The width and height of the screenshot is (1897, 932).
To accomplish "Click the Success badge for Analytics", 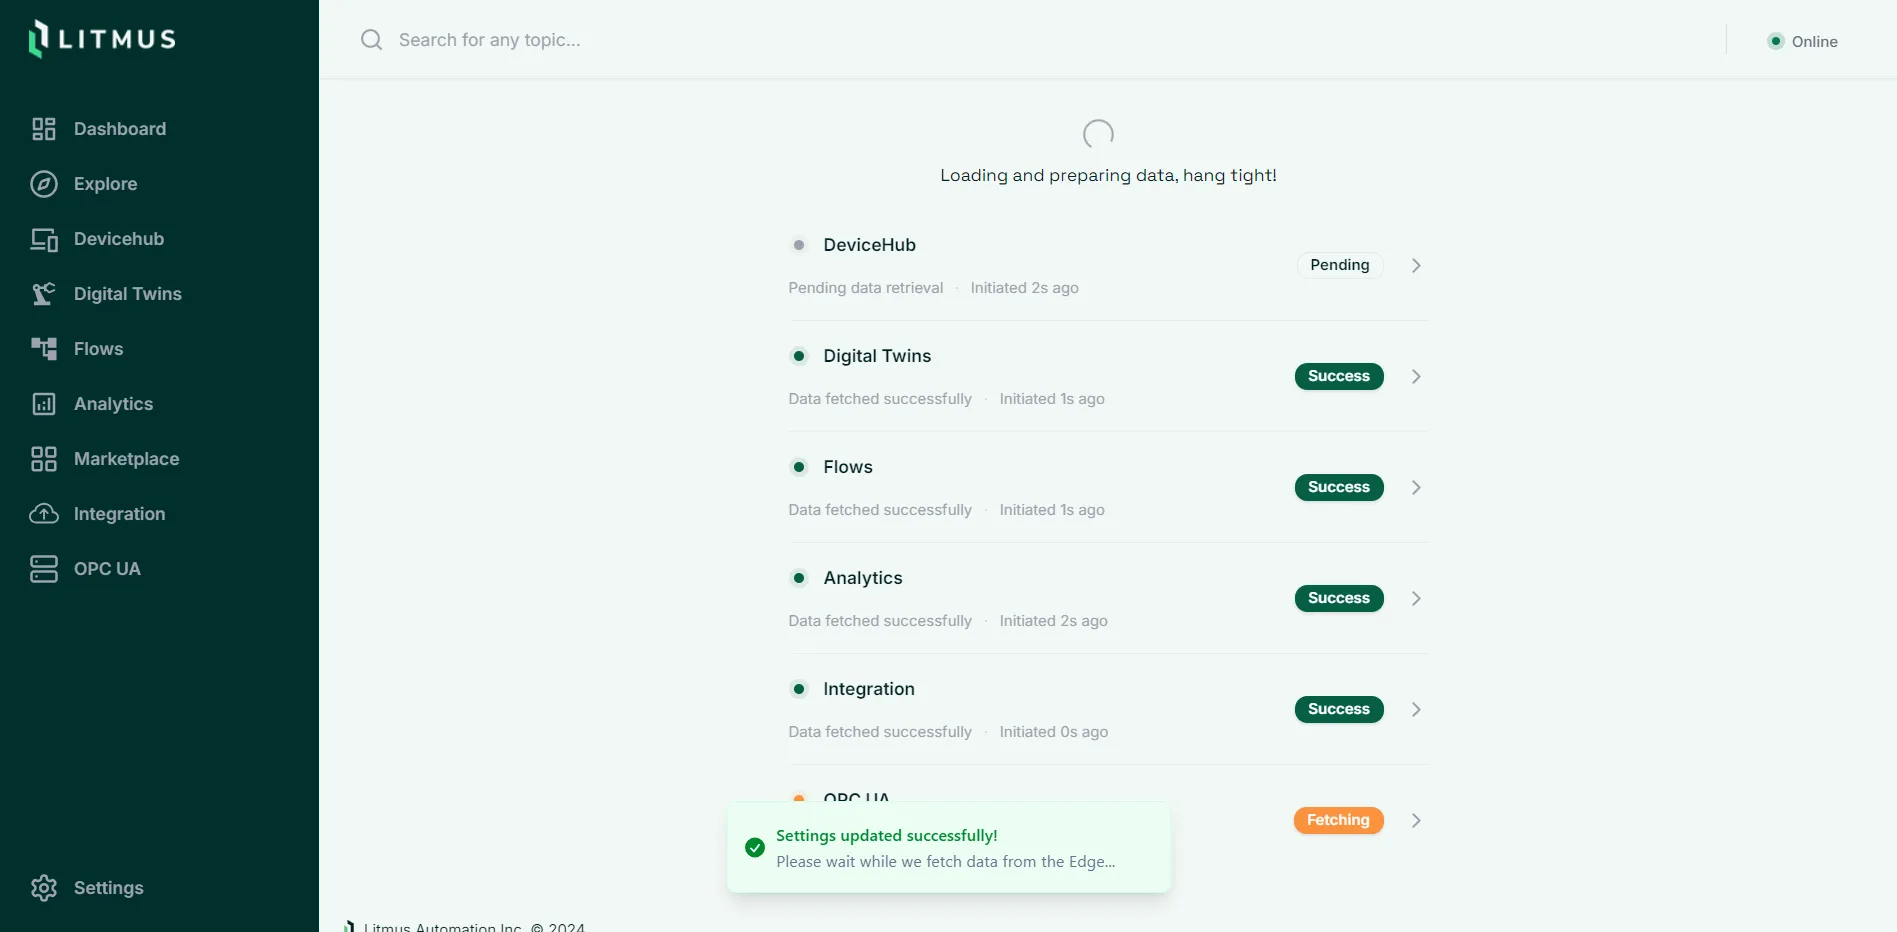I will tap(1339, 598).
